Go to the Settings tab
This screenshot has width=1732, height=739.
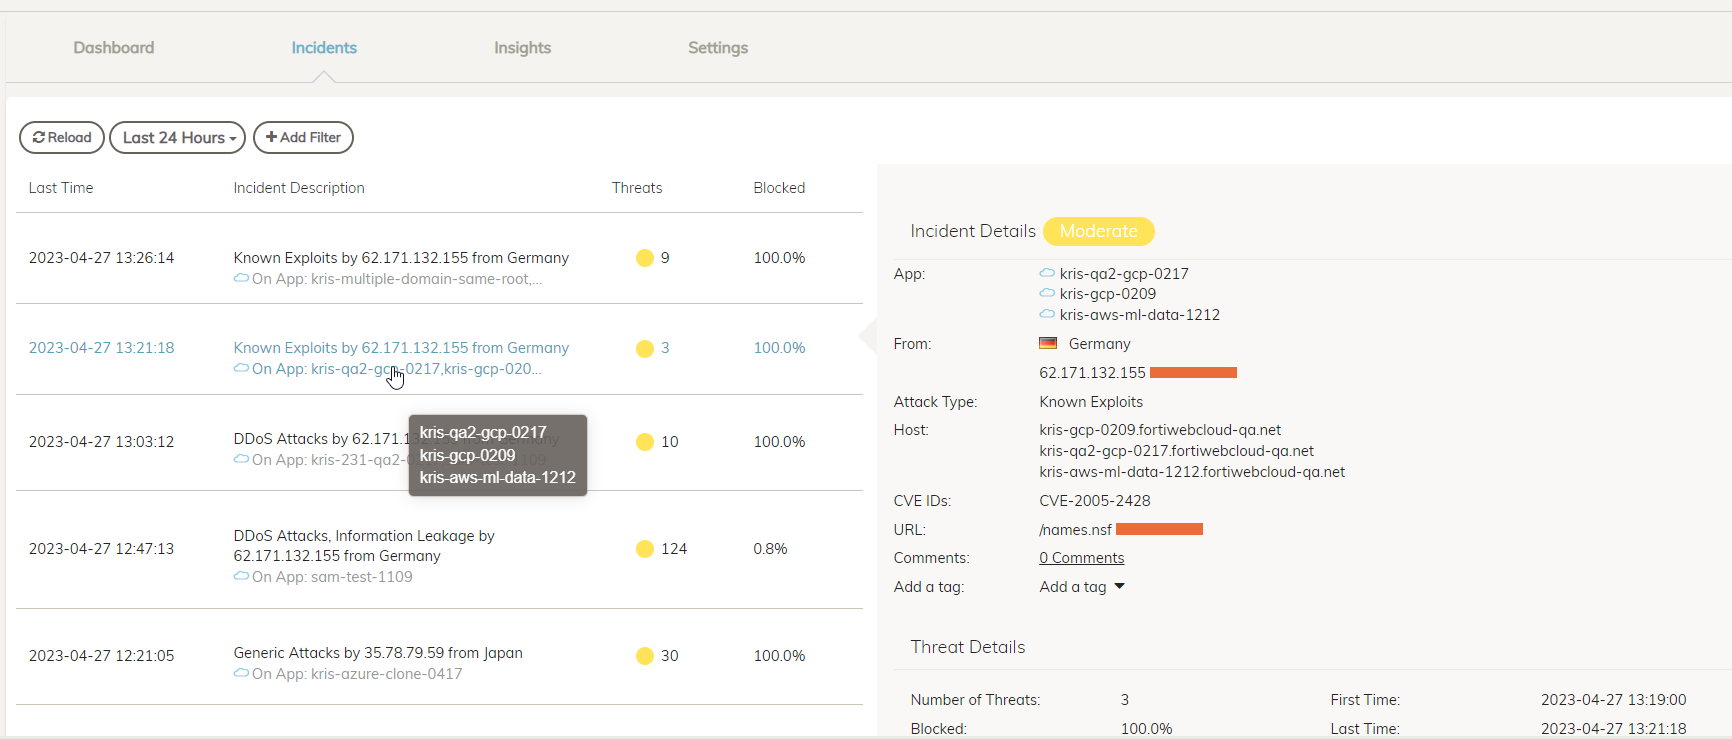[718, 48]
